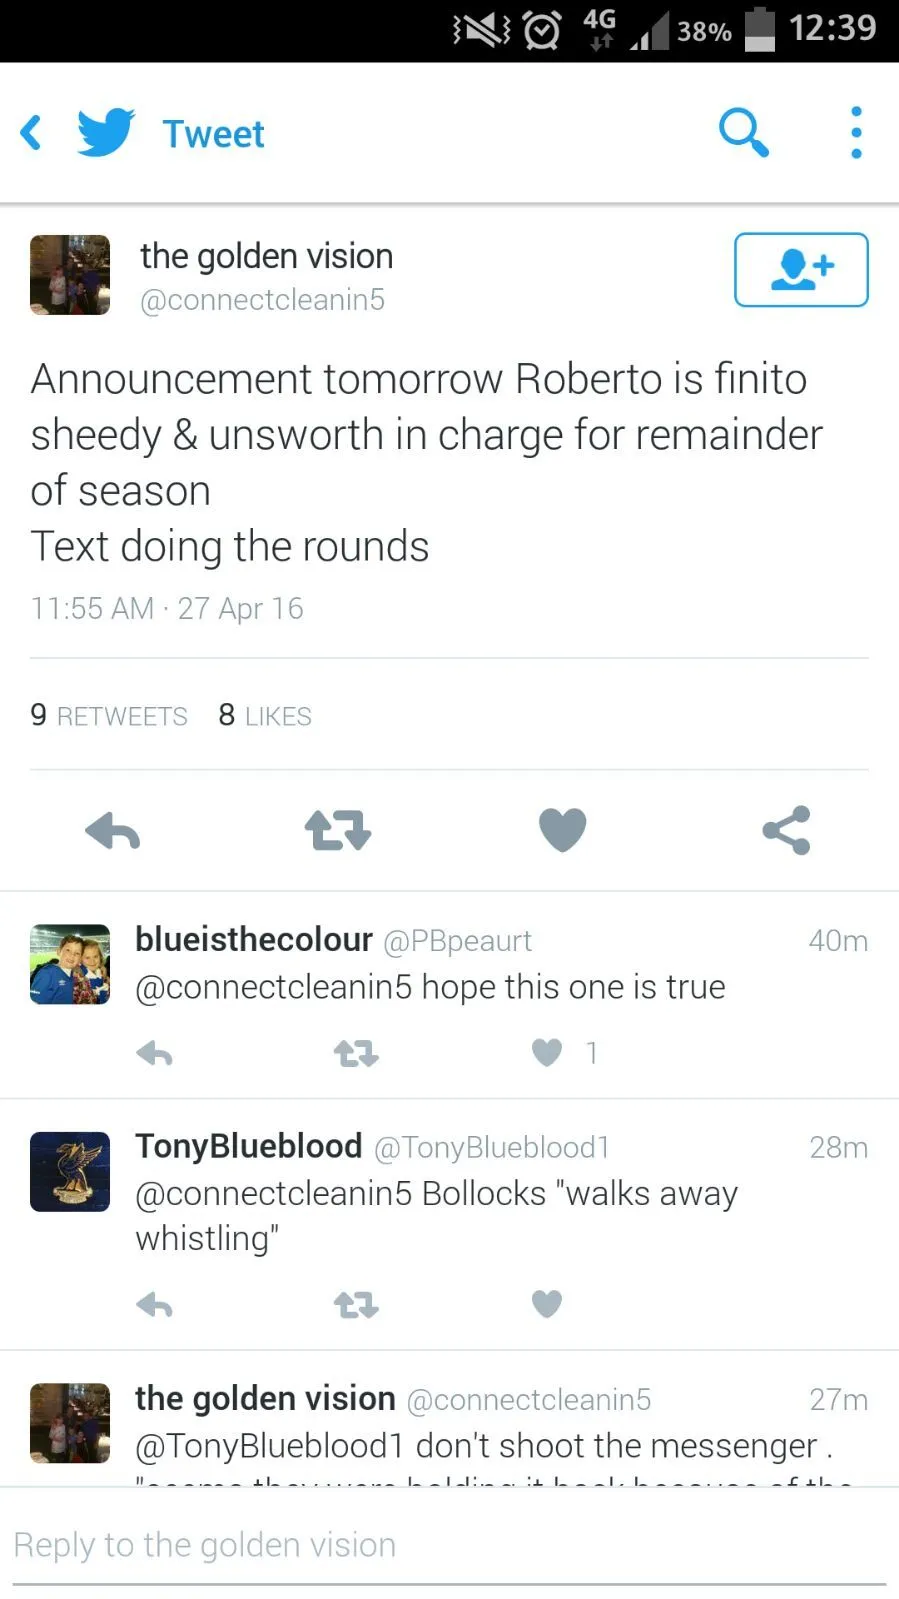Viewport: 899px width, 1599px height.
Task: Like TonyBlueblood's reply
Action: click(x=547, y=1304)
